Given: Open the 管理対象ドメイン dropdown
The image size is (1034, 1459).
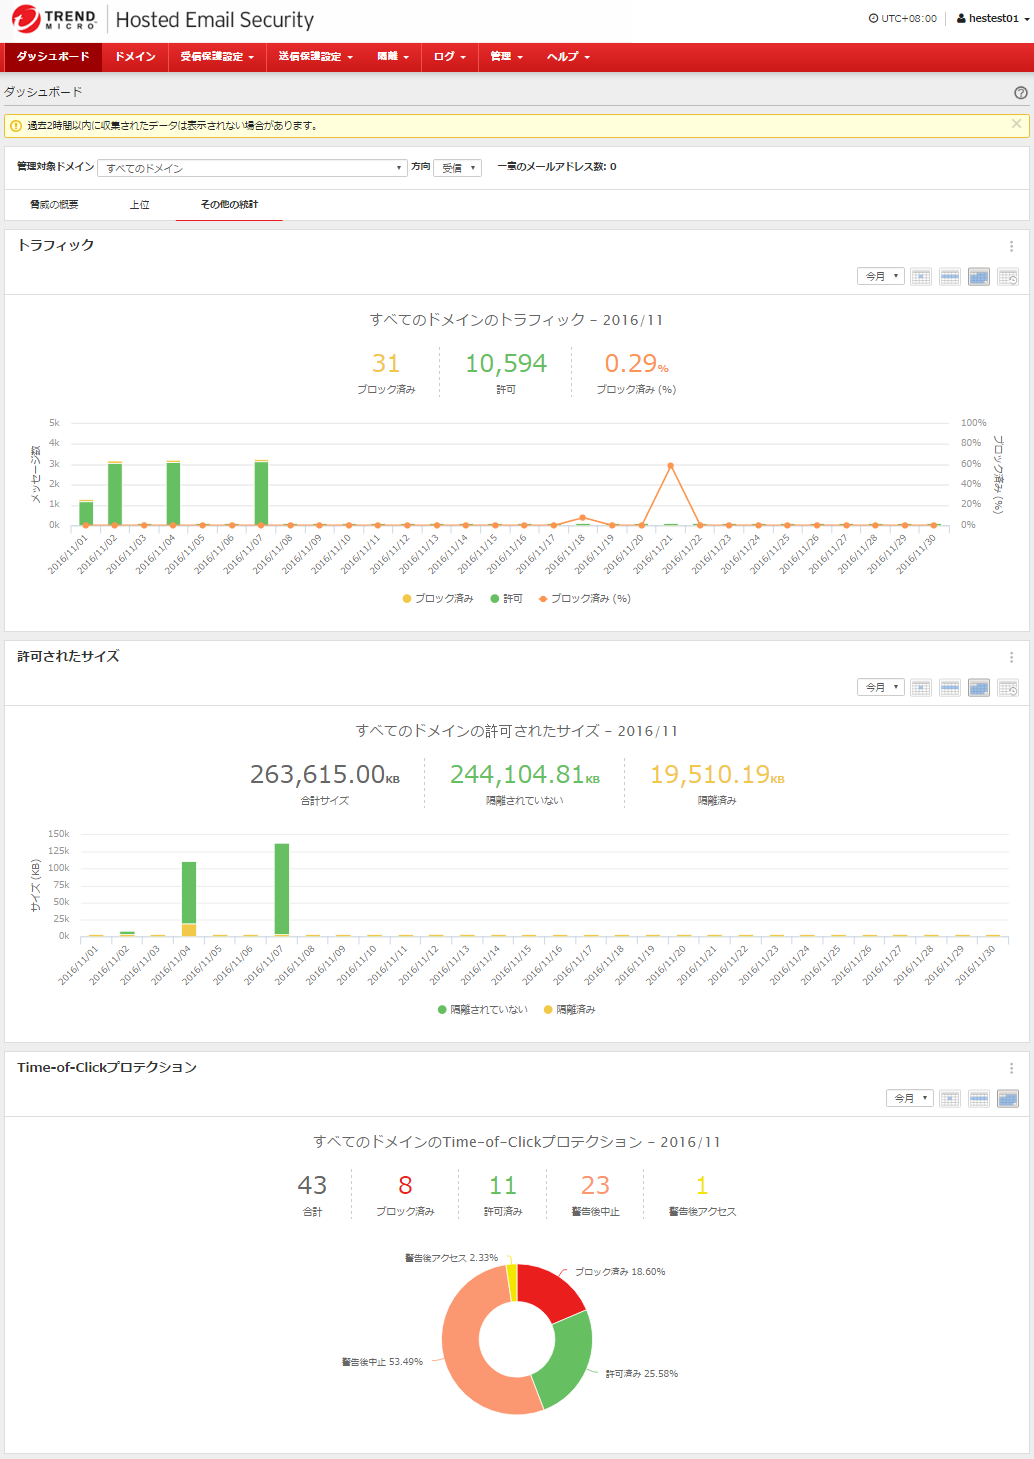Looking at the screenshot, I should tap(253, 168).
